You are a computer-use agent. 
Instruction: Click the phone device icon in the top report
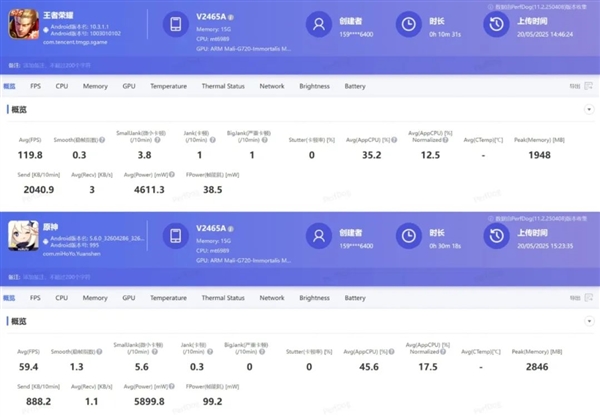coord(174,25)
